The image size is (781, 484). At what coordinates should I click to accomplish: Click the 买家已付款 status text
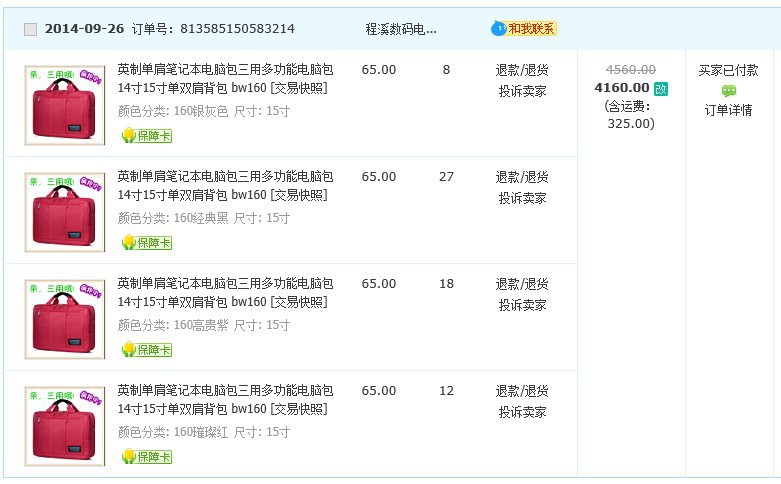tap(728, 70)
